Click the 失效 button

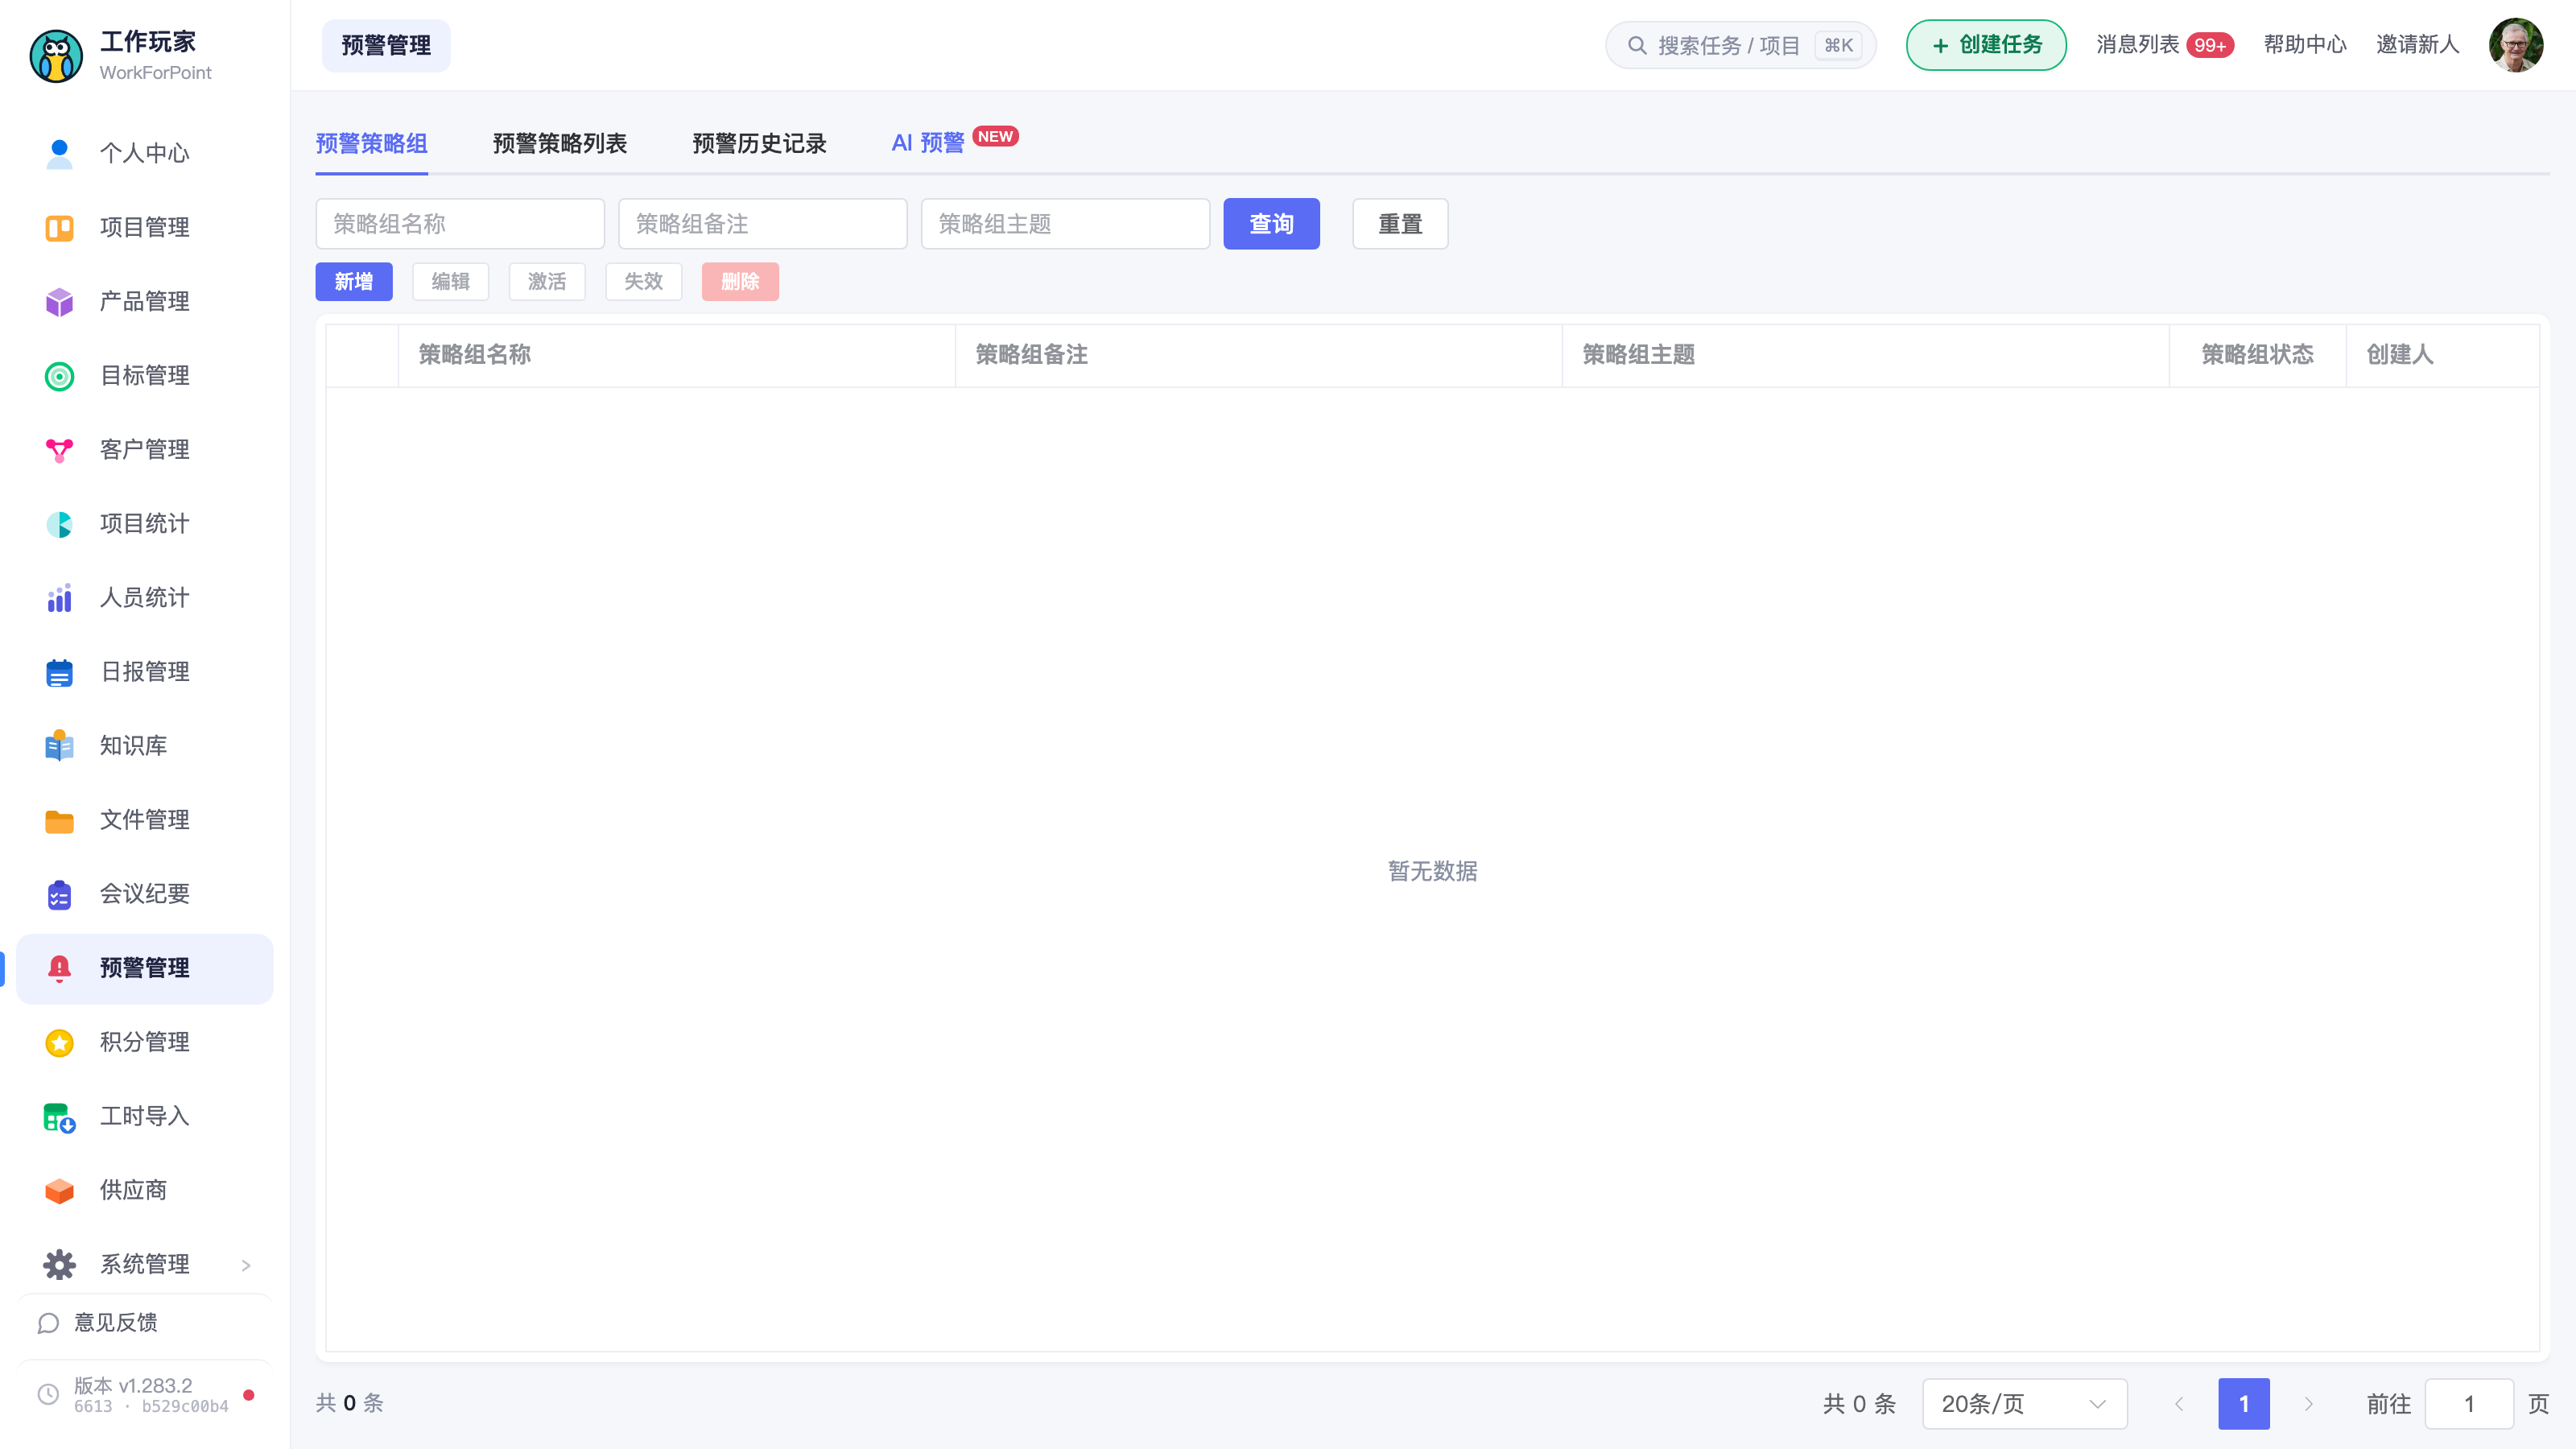tap(643, 281)
